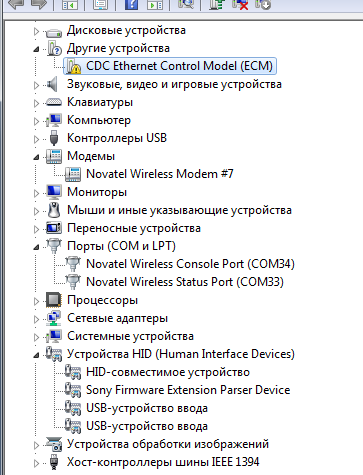363x475 pixels.
Task: Click the mouse icon of Мыши и иные указывающие устройства
Action: (54, 210)
